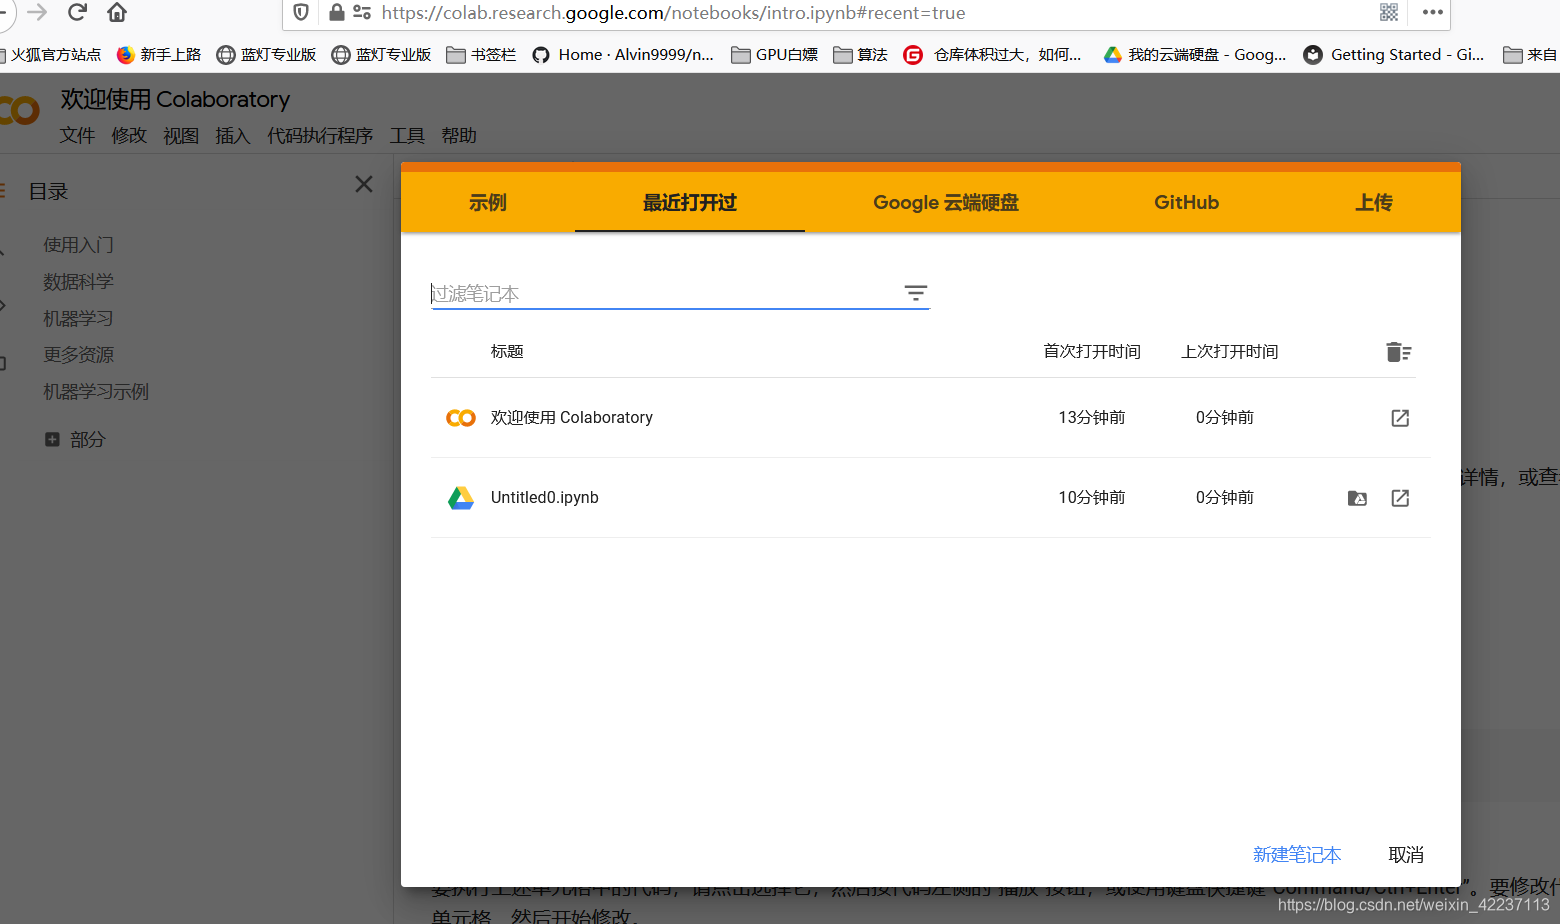Screen dimensions: 1560x924
Task: Open the Untitled0.ipynb notebook row
Action: pyautogui.click(x=931, y=498)
